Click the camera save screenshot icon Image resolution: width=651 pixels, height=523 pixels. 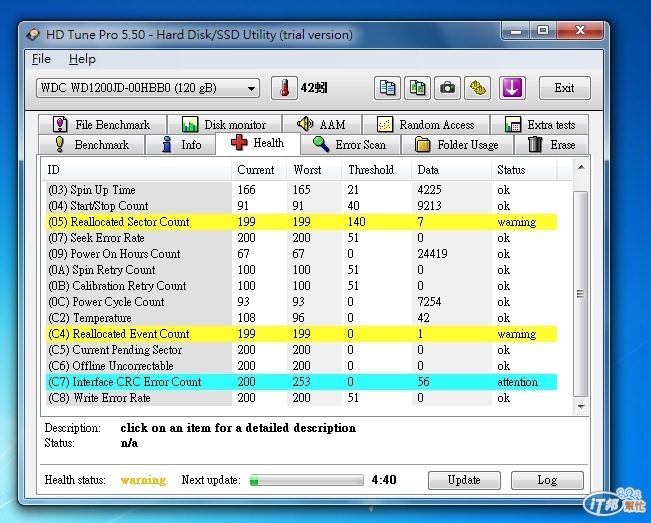pos(447,88)
